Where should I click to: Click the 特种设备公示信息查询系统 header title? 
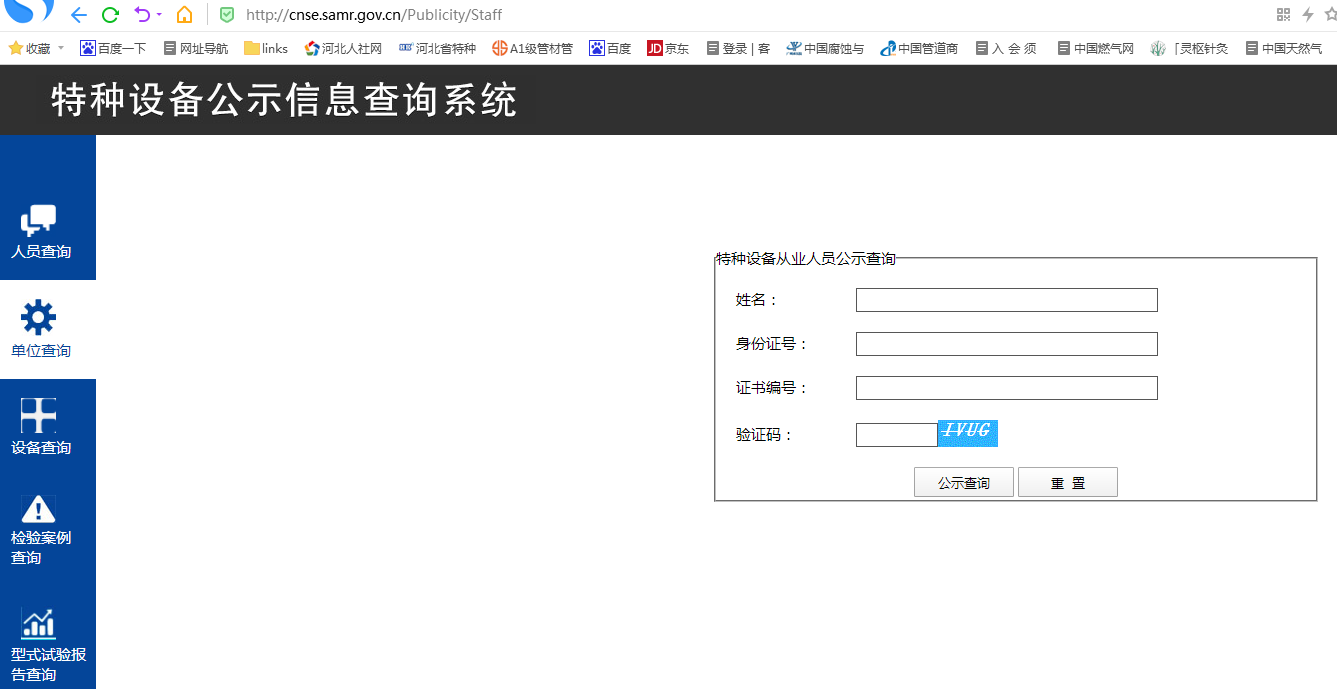point(284,100)
